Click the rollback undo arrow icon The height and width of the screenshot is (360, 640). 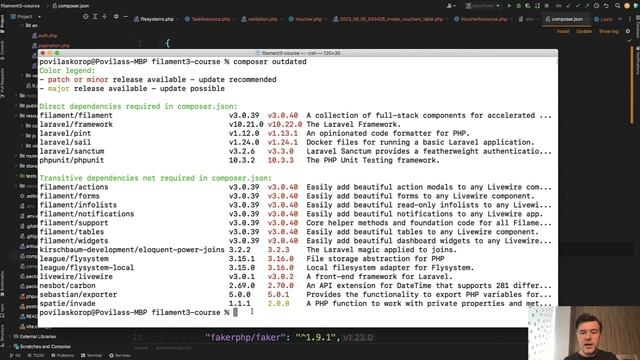click(x=606, y=6)
